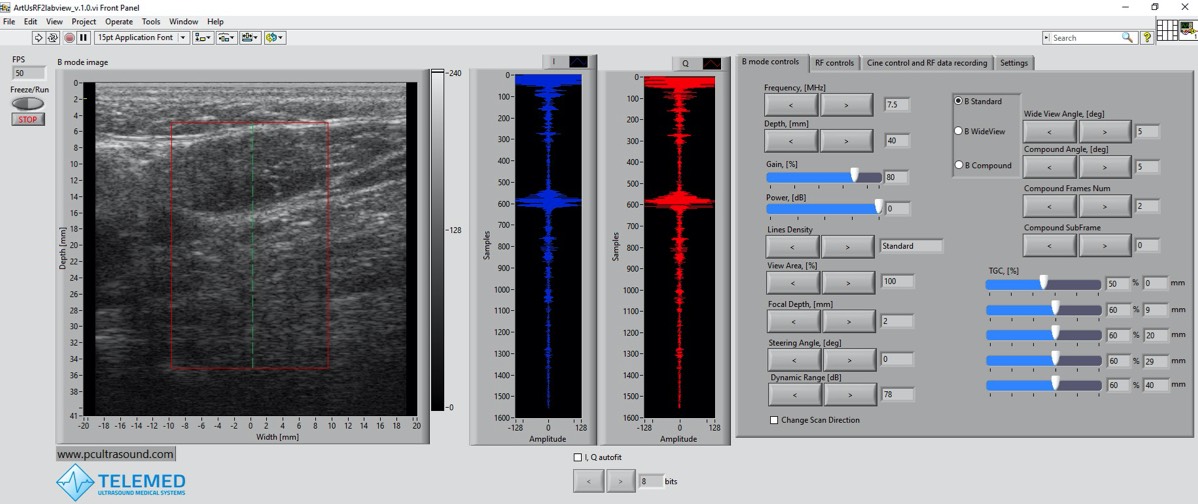Select the B mode controls tab

tap(771, 62)
